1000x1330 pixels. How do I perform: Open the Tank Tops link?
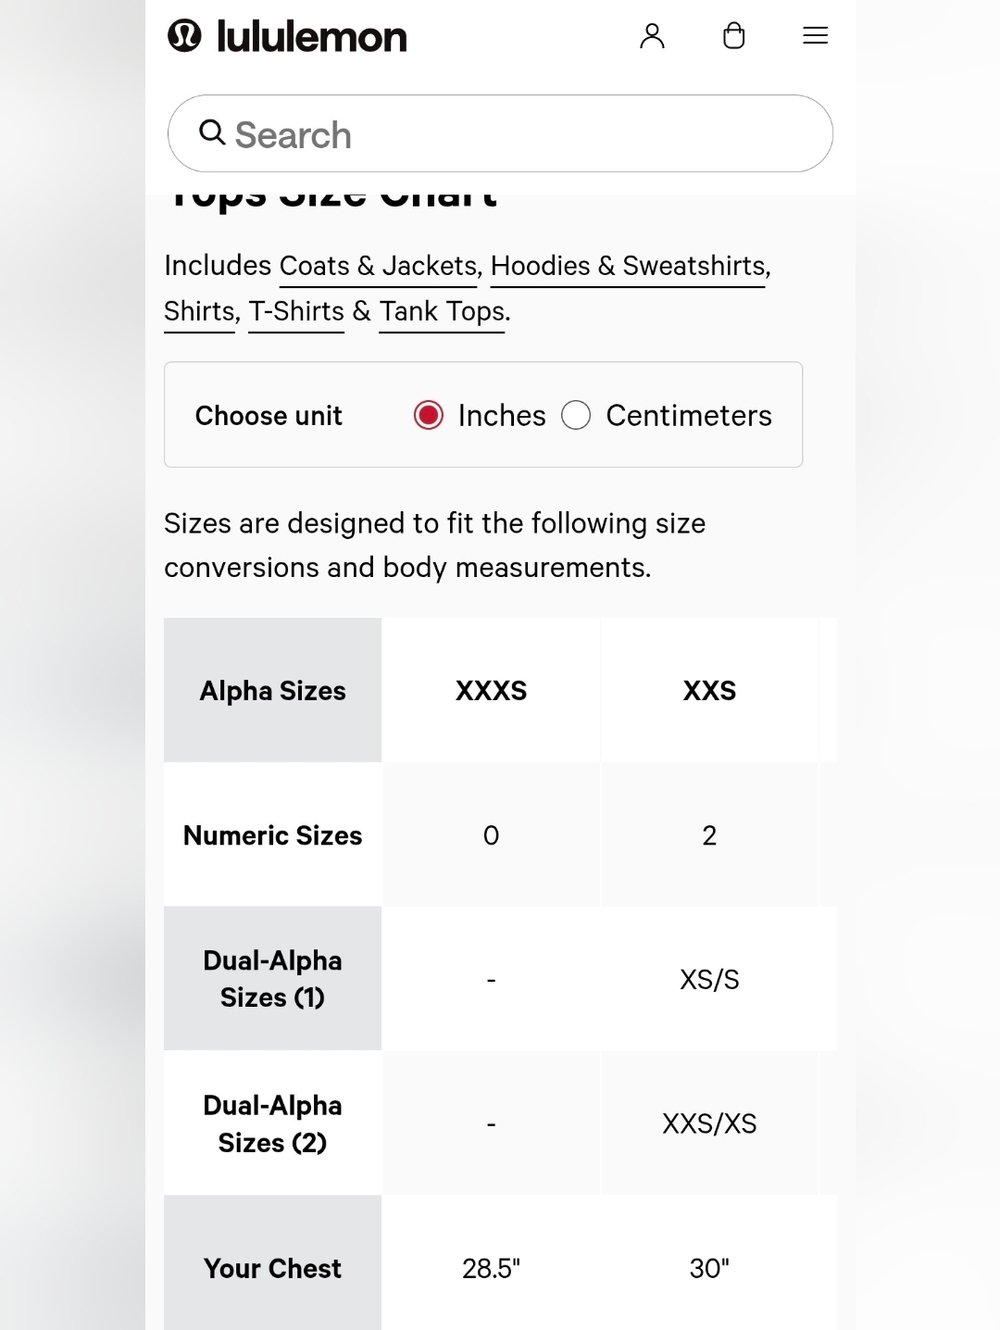(442, 311)
